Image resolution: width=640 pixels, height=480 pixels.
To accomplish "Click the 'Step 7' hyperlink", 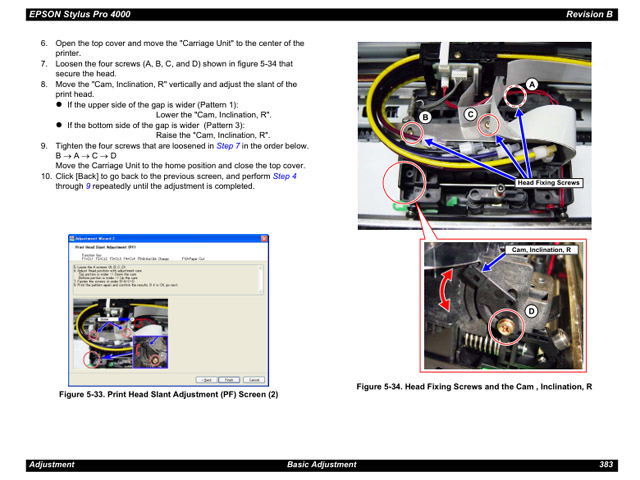I will (x=231, y=146).
